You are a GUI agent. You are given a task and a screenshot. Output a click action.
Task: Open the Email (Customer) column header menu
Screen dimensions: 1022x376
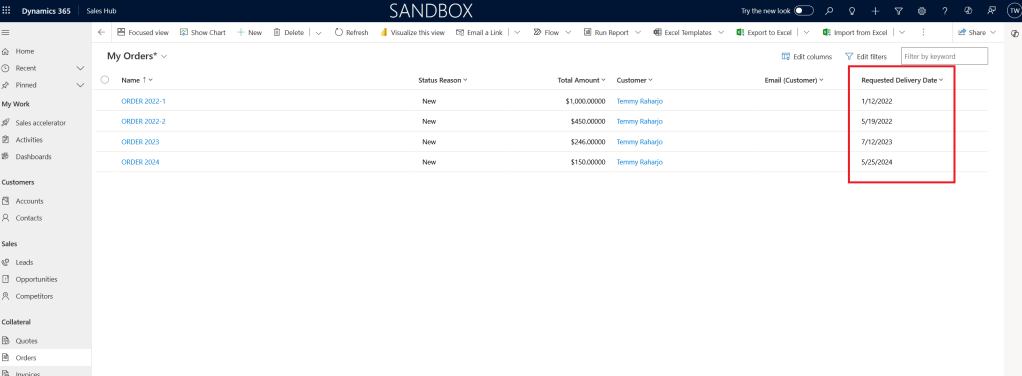click(794, 80)
